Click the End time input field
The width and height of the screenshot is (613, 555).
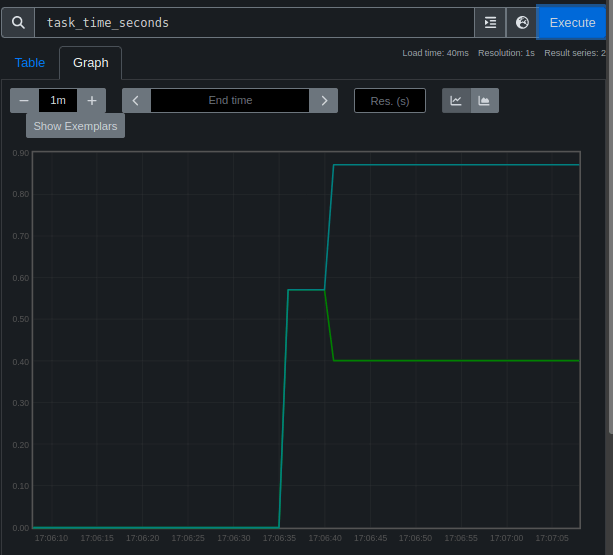coord(230,100)
